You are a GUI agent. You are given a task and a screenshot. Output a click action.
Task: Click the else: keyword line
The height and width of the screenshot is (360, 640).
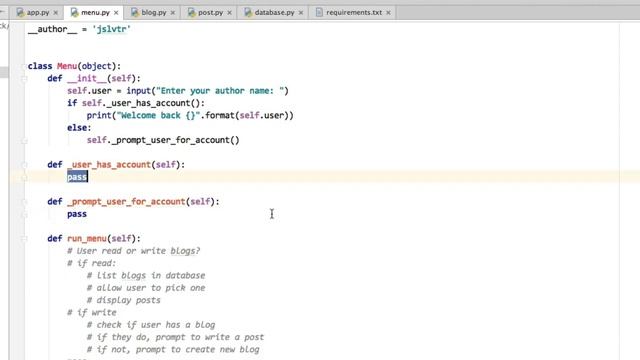point(79,128)
